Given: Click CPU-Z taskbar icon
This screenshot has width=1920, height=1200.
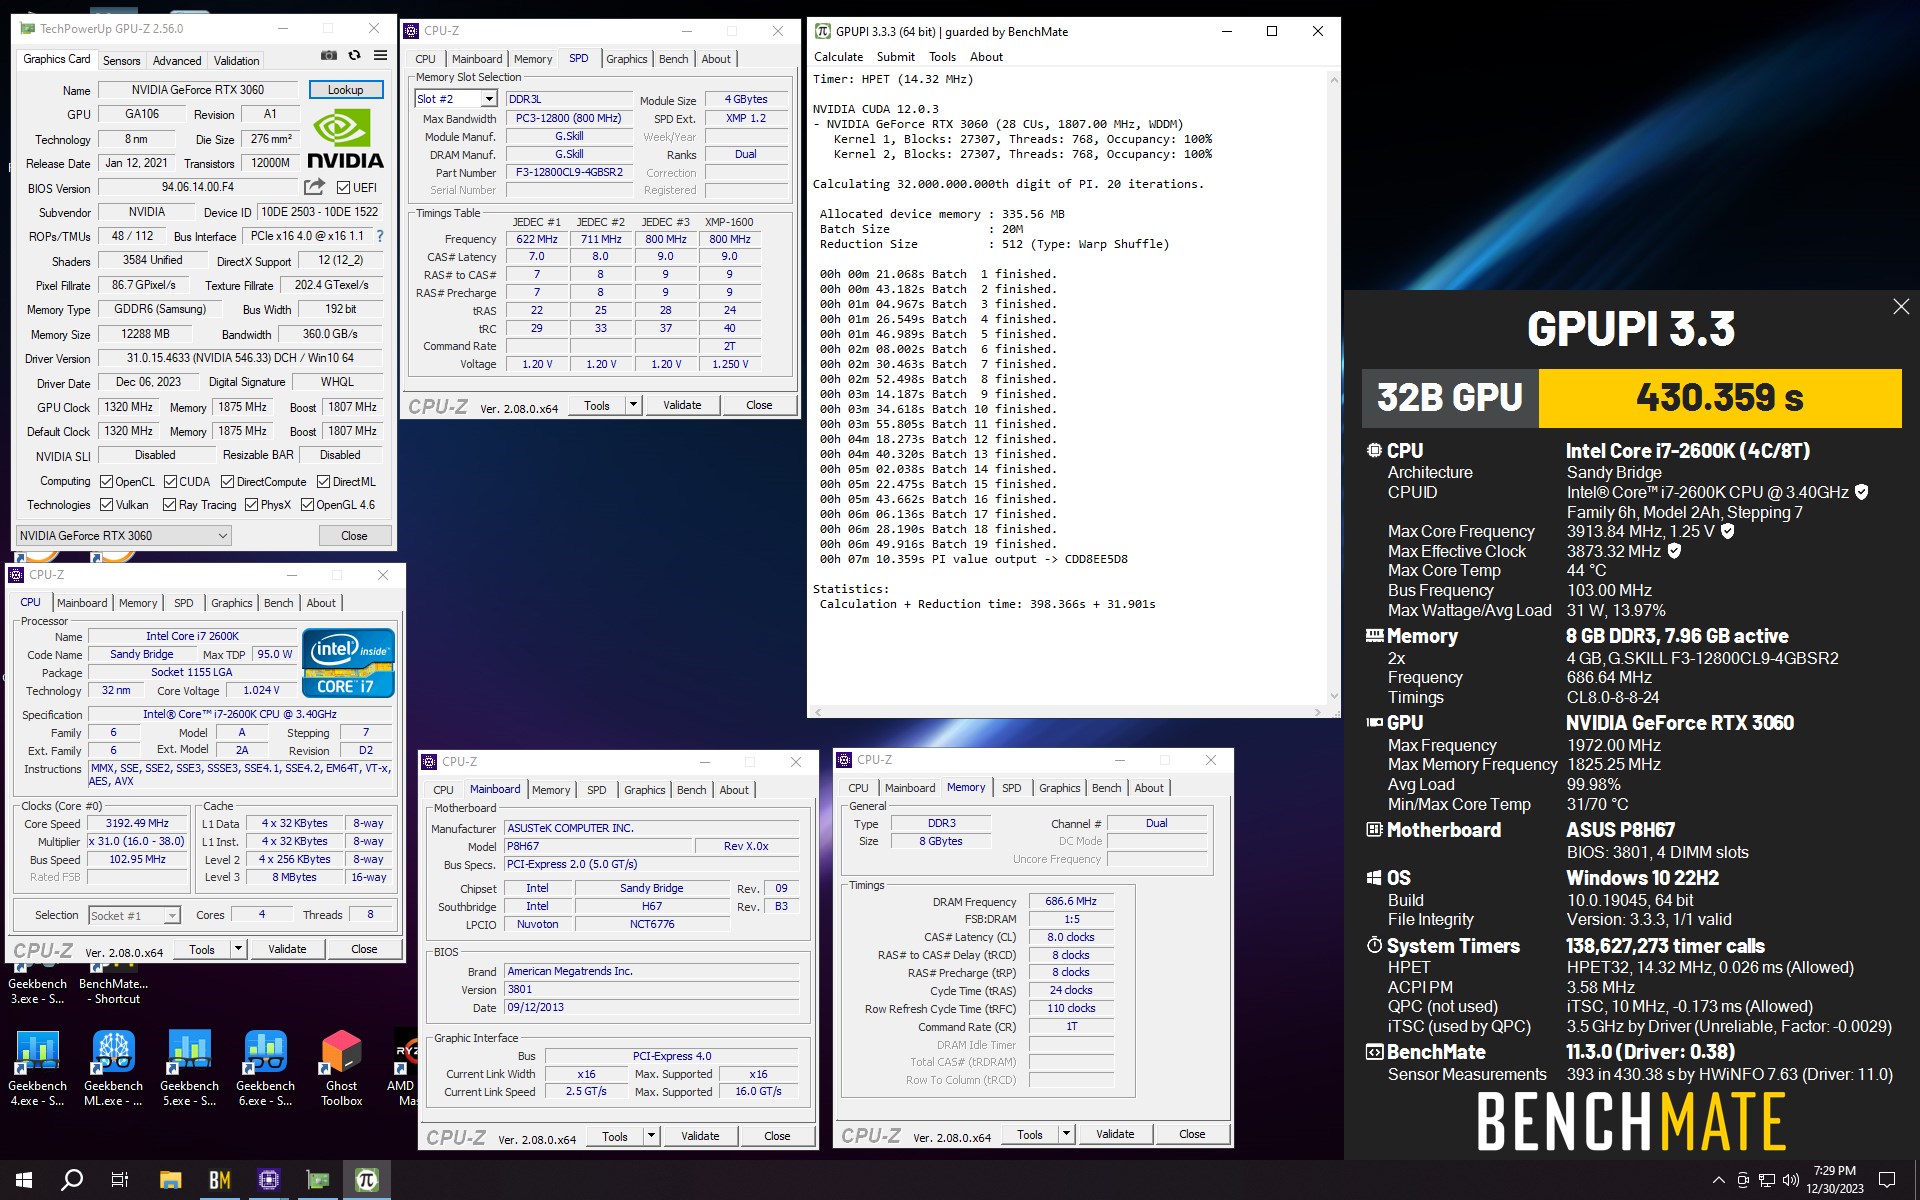Looking at the screenshot, I should [x=268, y=1180].
